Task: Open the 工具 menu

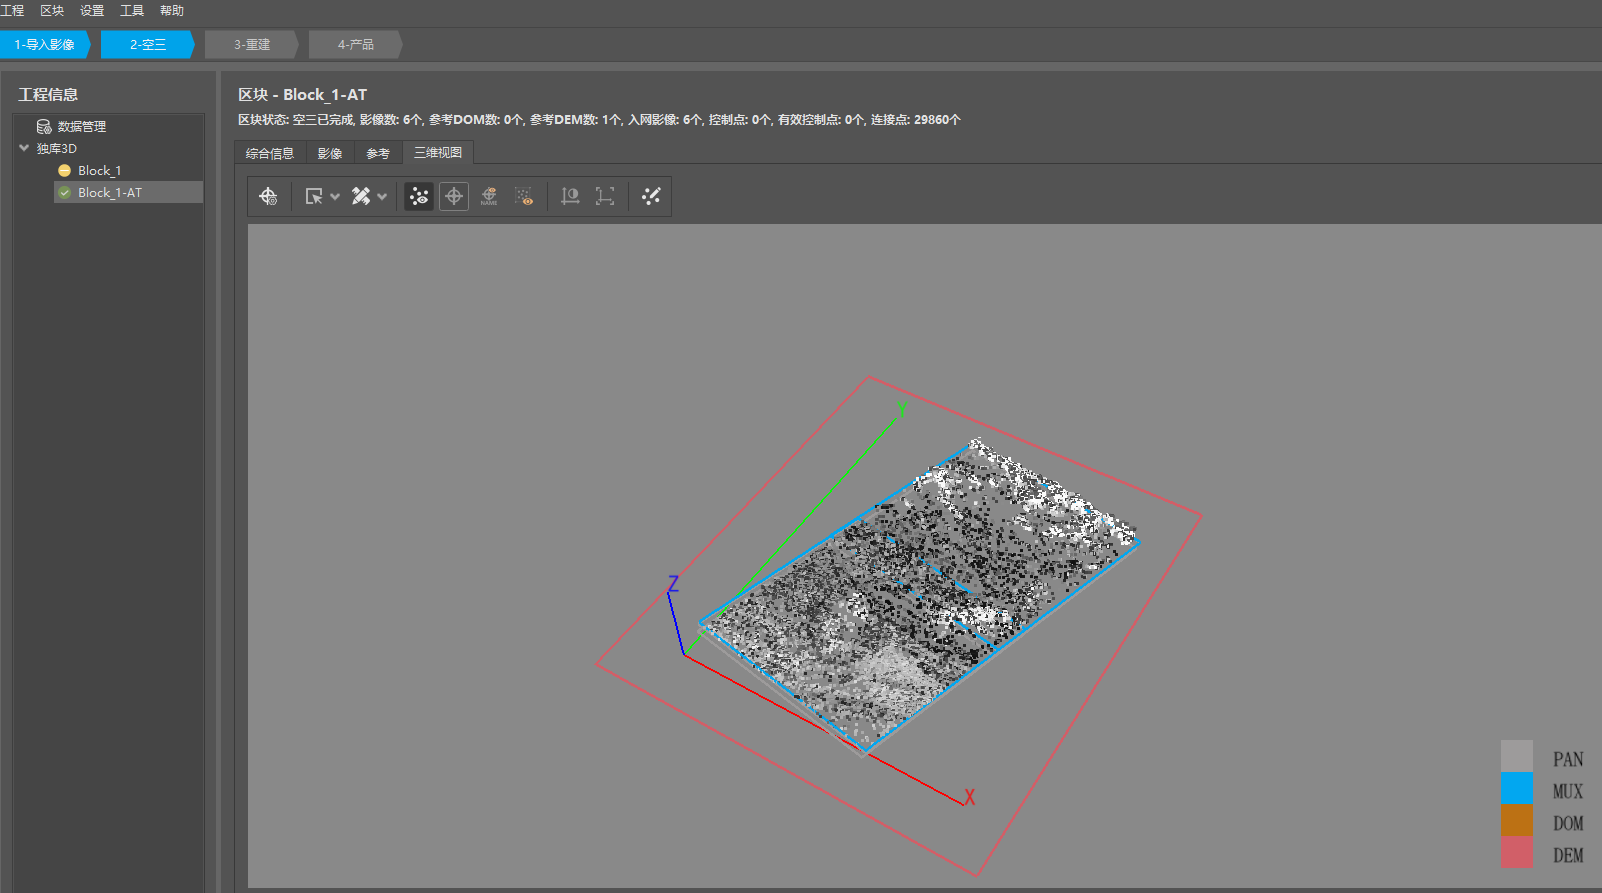Action: [132, 11]
